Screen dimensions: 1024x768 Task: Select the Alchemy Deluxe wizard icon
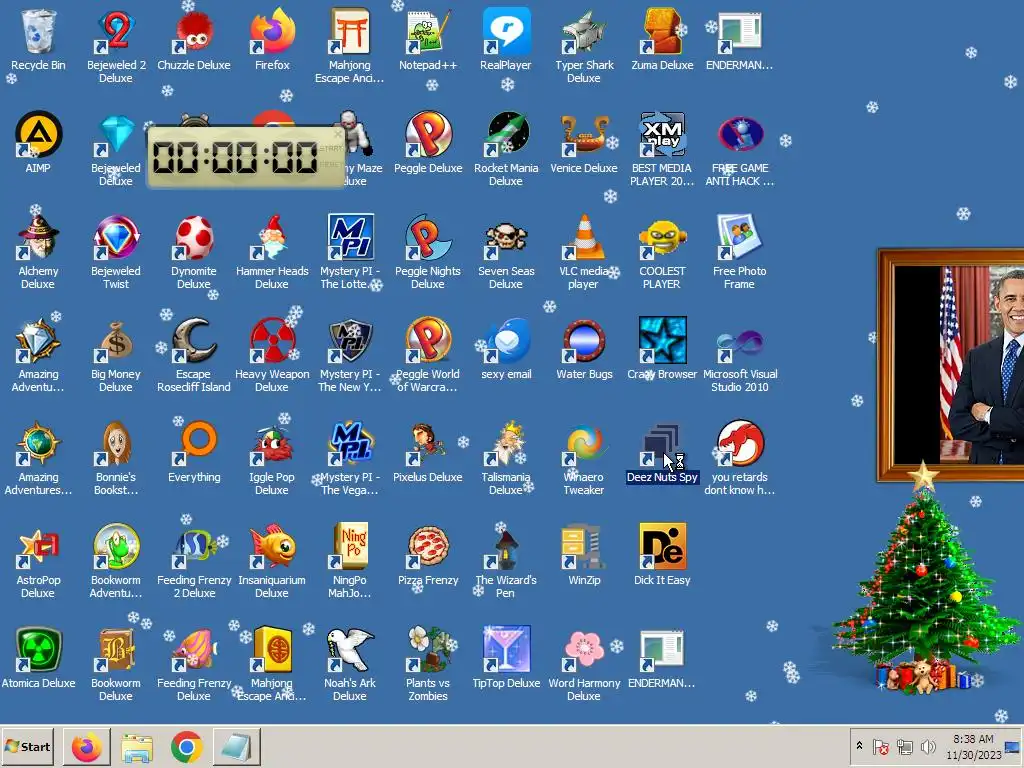point(38,237)
